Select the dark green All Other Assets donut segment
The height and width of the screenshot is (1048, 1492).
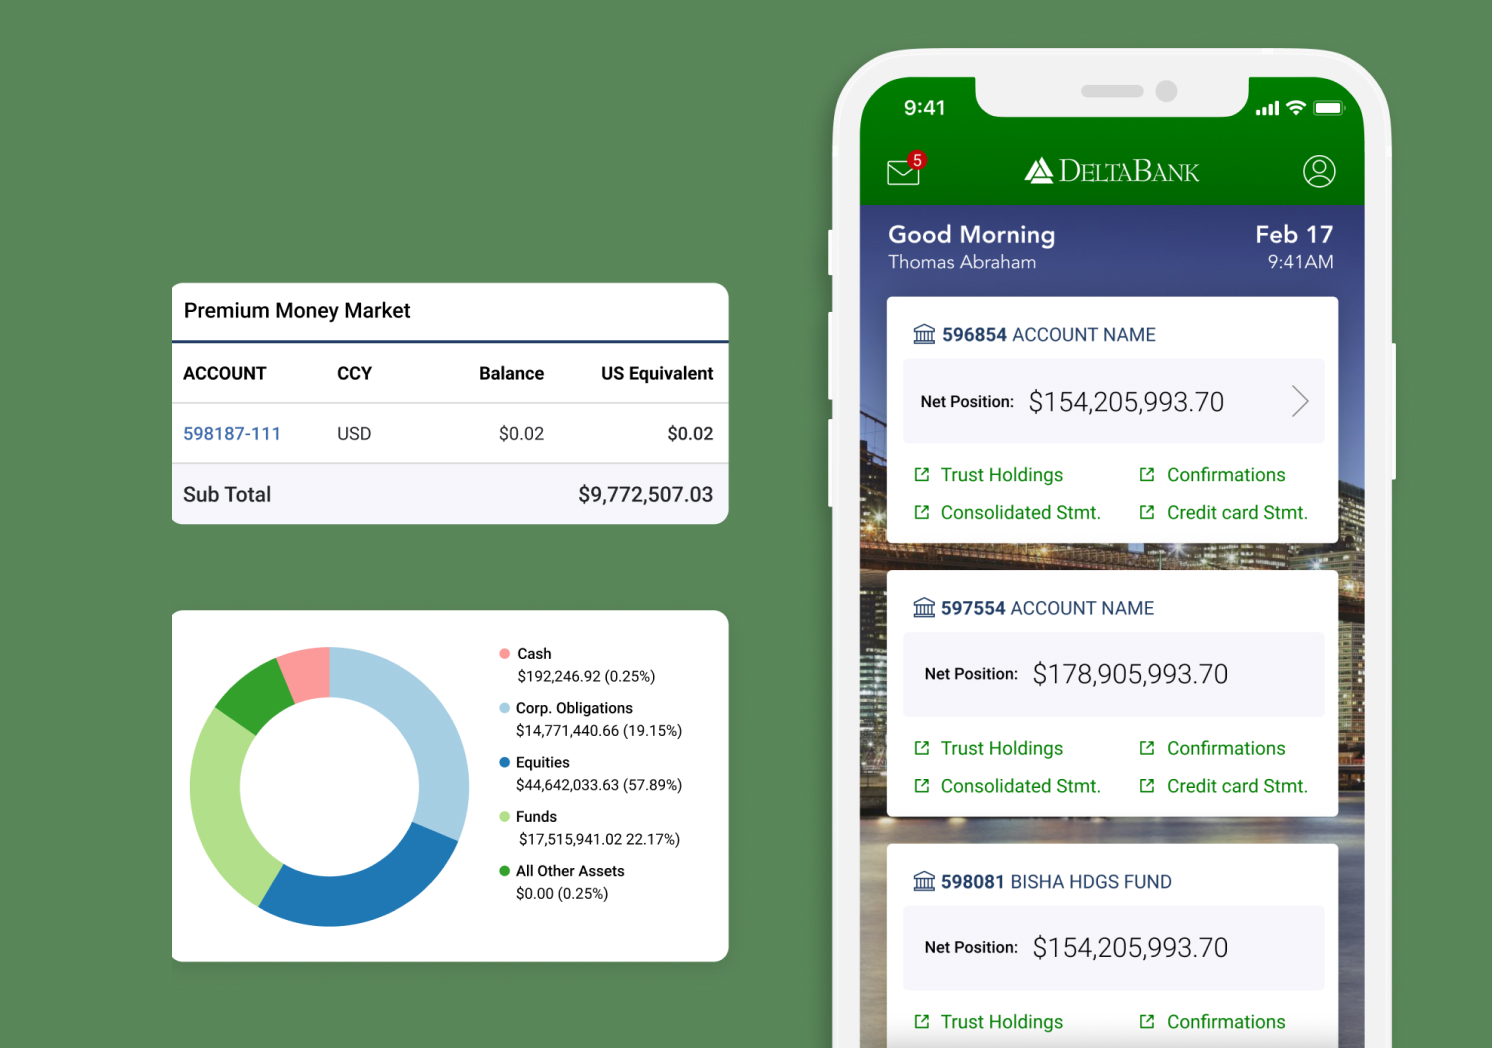pyautogui.click(x=252, y=697)
